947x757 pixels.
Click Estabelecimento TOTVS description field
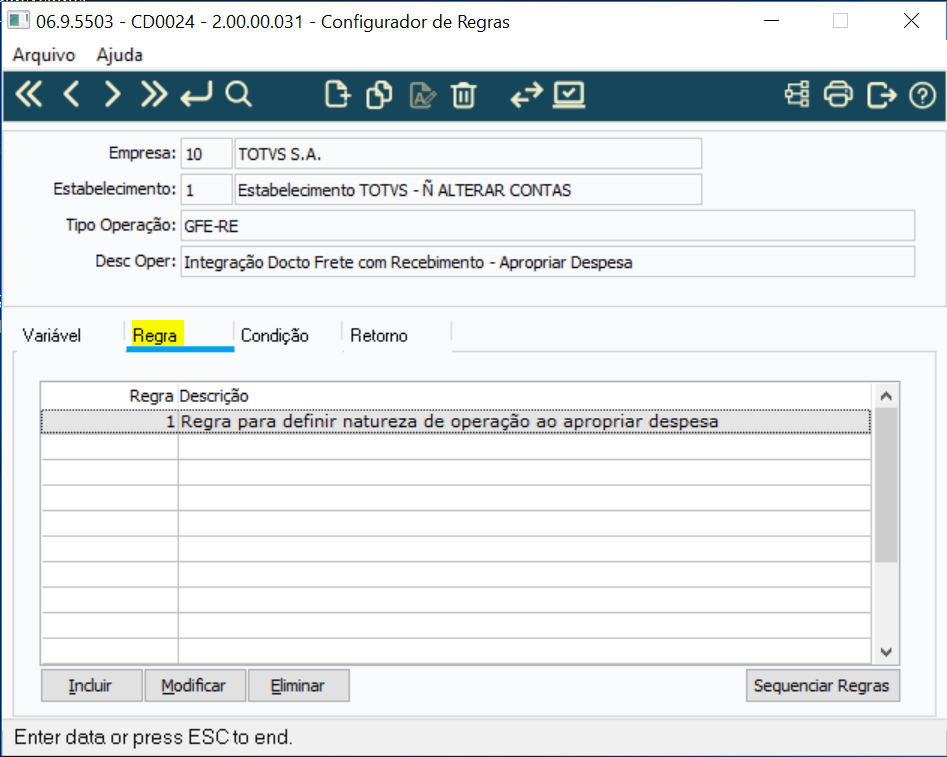click(x=468, y=190)
